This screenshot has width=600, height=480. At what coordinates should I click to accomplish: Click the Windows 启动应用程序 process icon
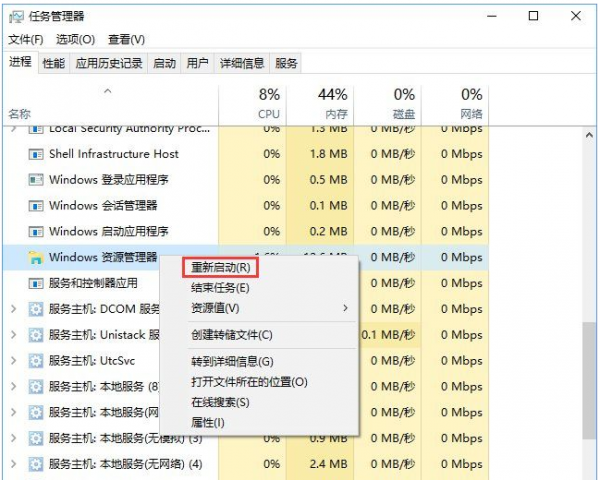coord(36,232)
